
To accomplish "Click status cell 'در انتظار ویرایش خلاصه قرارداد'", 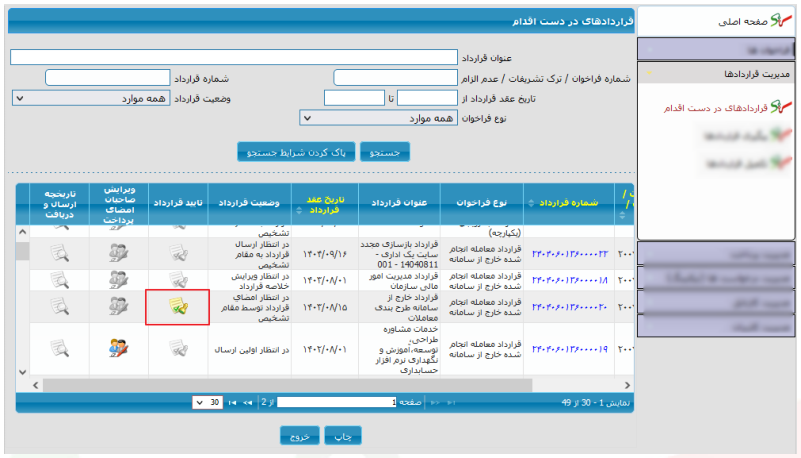I will 260,281.
